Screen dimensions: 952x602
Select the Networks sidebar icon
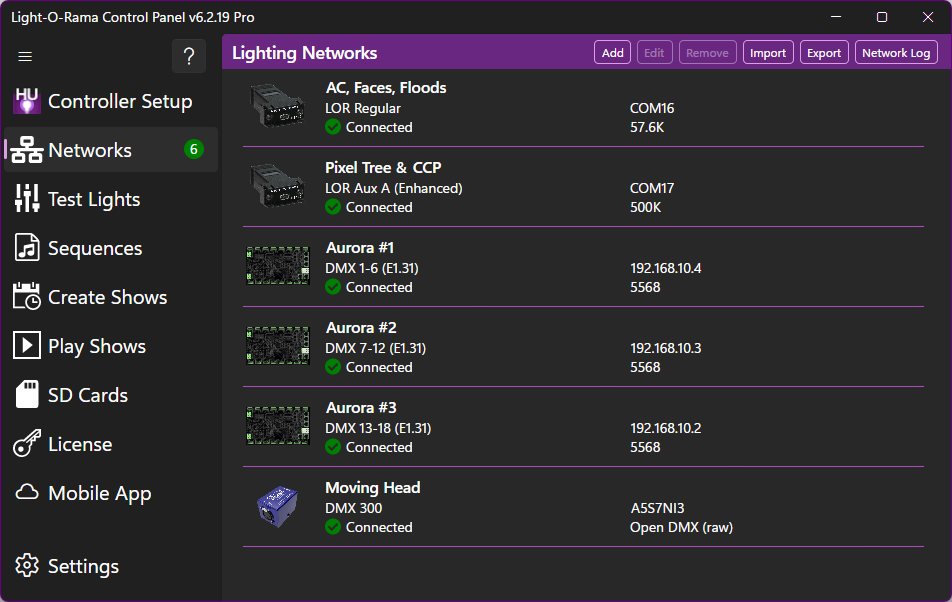coord(25,150)
